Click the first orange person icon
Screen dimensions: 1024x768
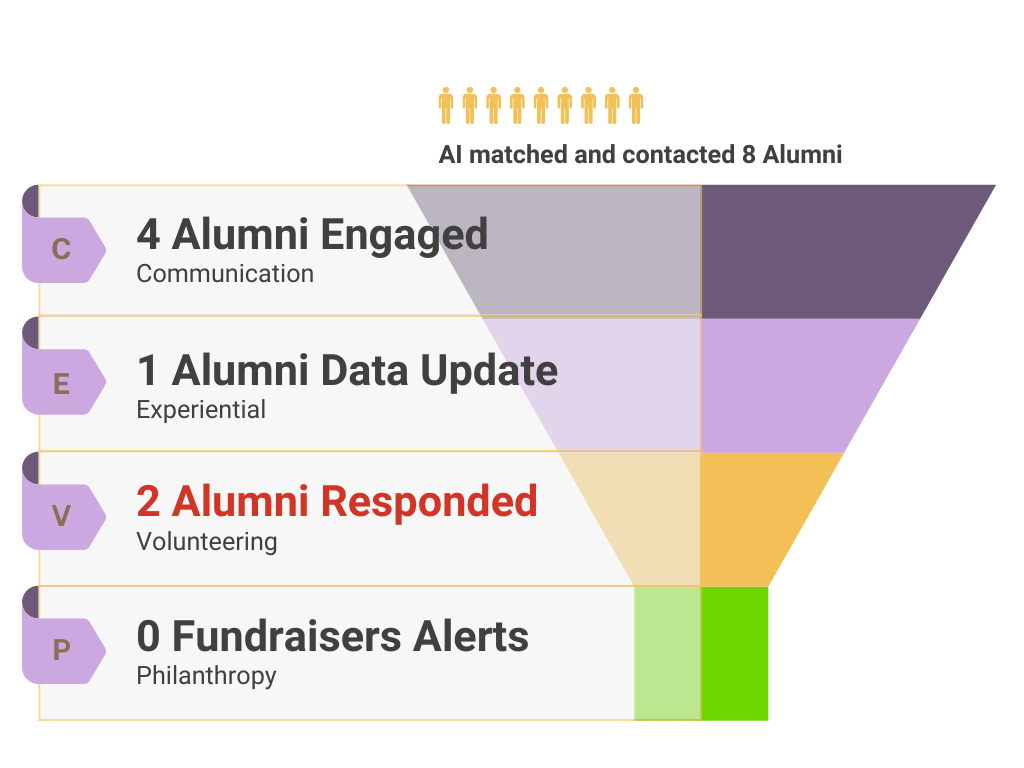[x=446, y=105]
